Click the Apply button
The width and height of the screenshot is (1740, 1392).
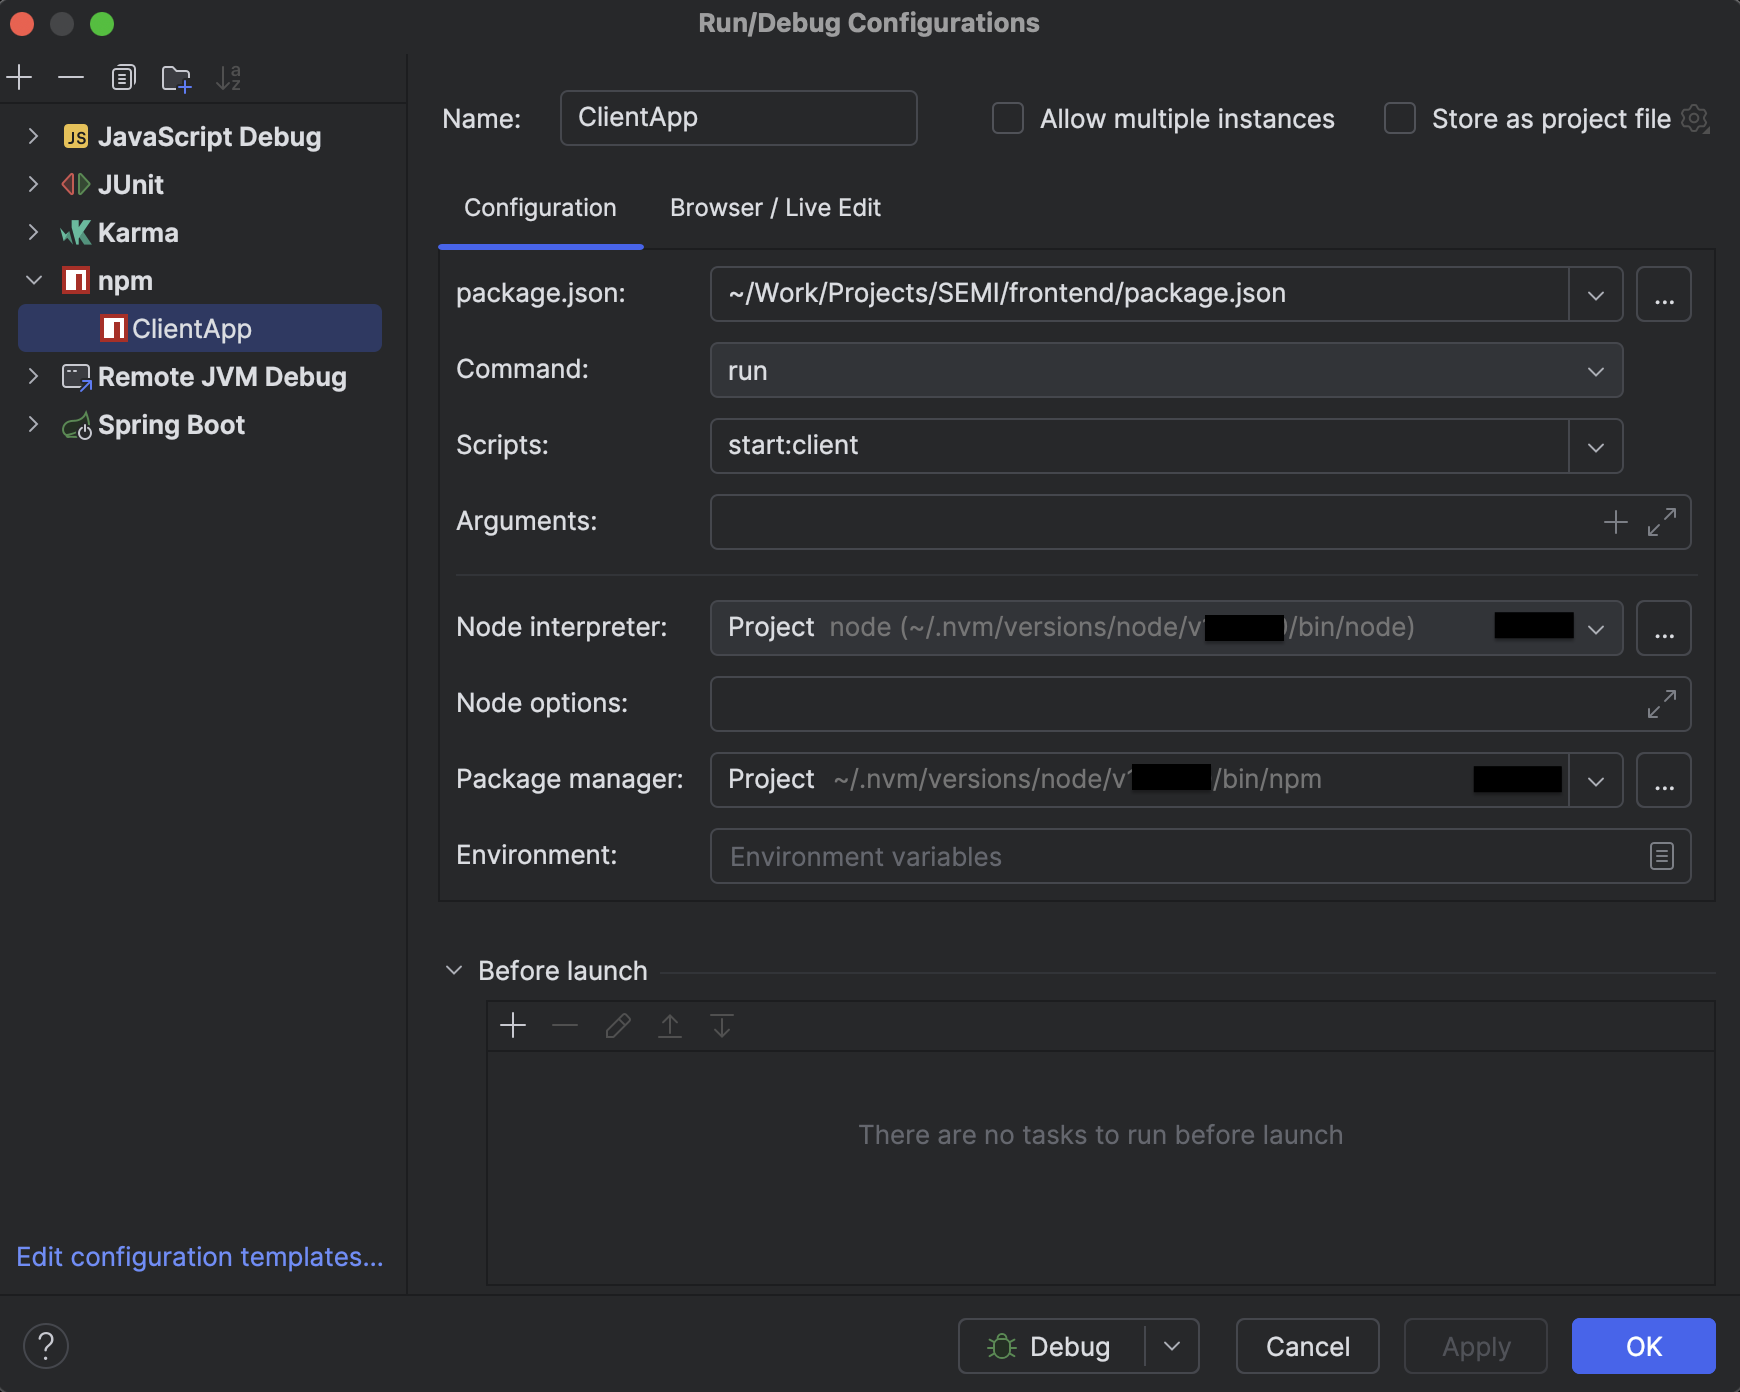(x=1476, y=1346)
